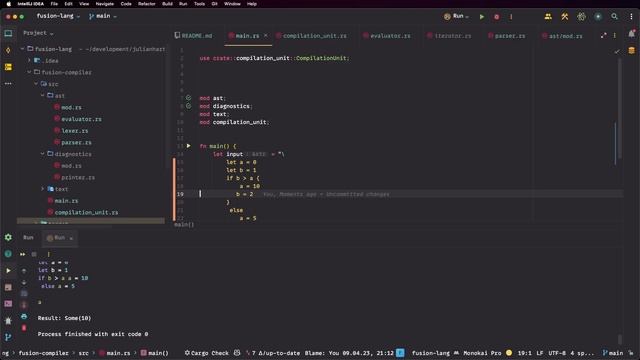Viewport: 640px width, 360px height.
Task: Click print icon in Run console gutter
Action: [x=24, y=316]
